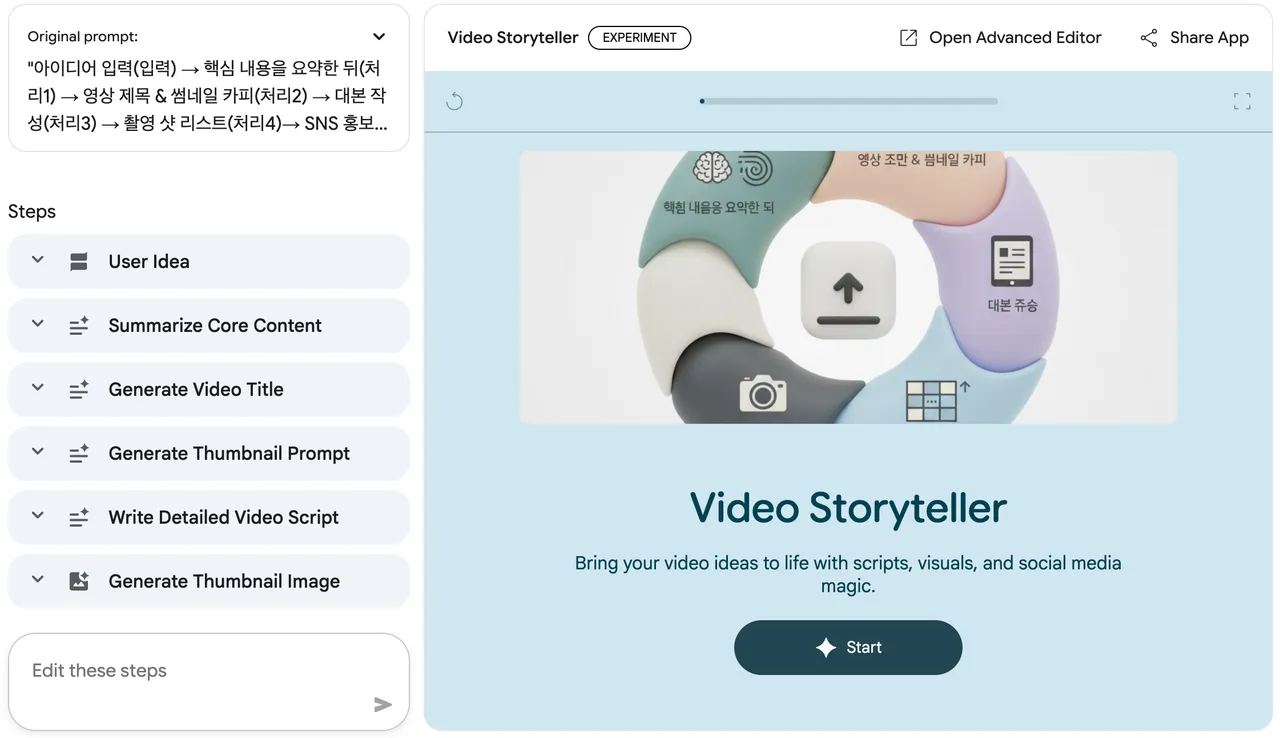The height and width of the screenshot is (738, 1280).
Task: Expand the Generate Thumbnail Prompt chevron
Action: tap(38, 453)
